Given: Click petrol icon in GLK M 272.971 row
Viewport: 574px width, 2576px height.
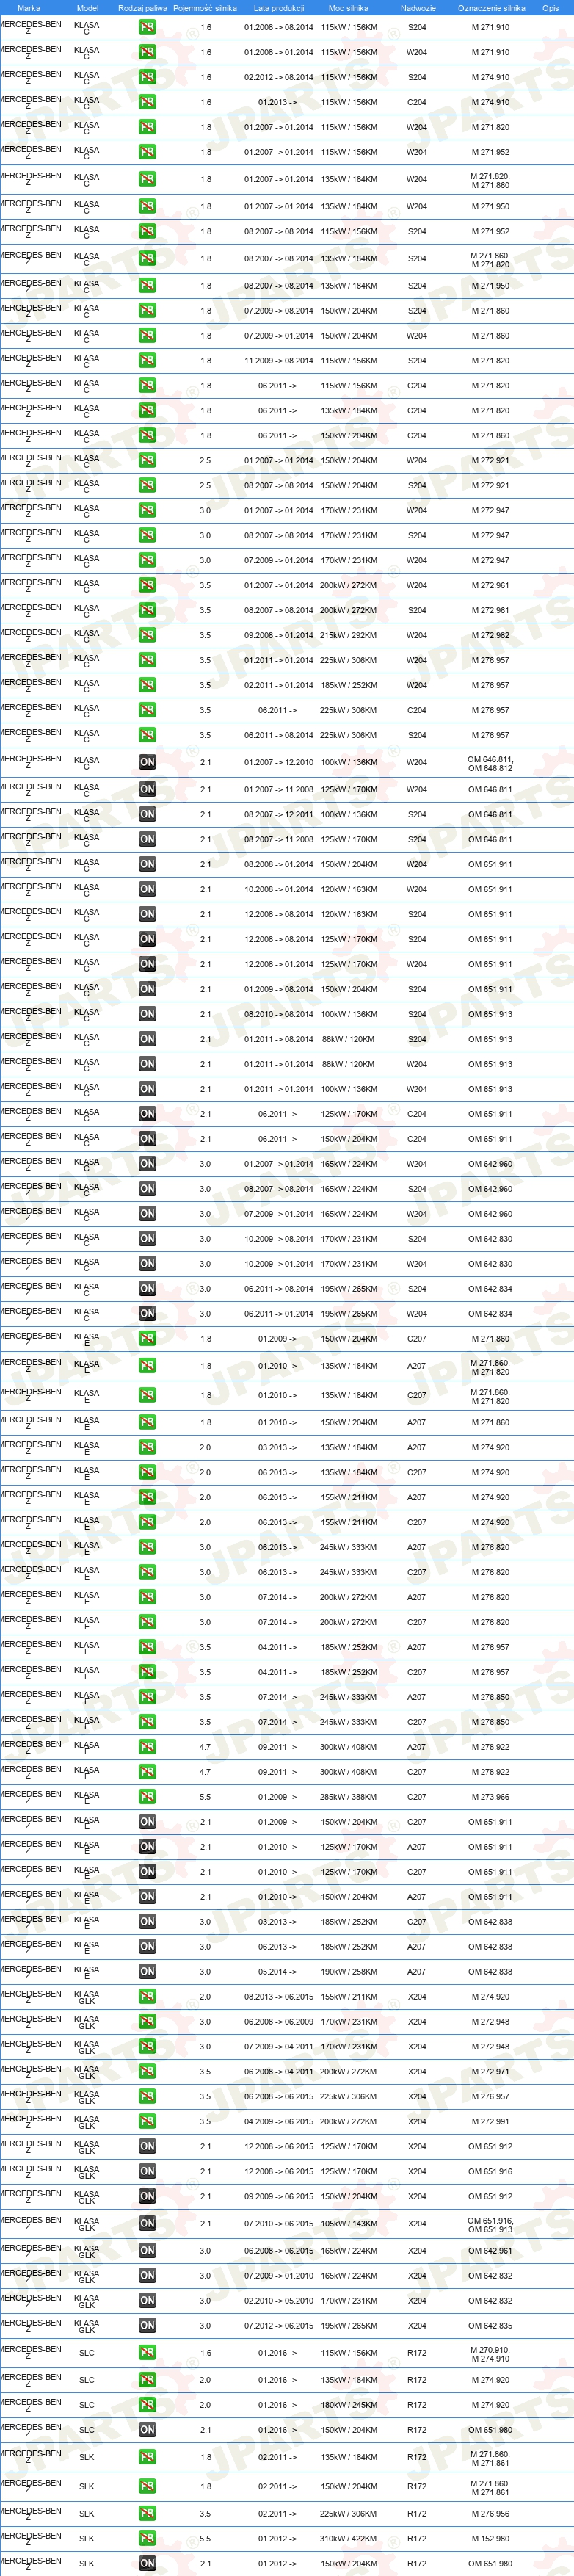Looking at the screenshot, I should [147, 2072].
